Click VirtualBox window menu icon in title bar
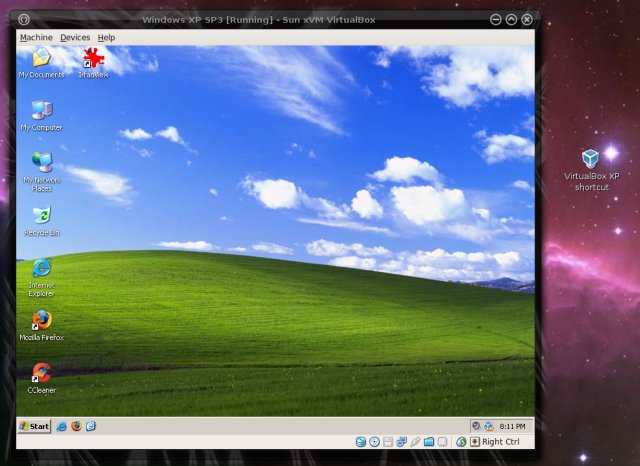640x466 pixels. click(24, 20)
